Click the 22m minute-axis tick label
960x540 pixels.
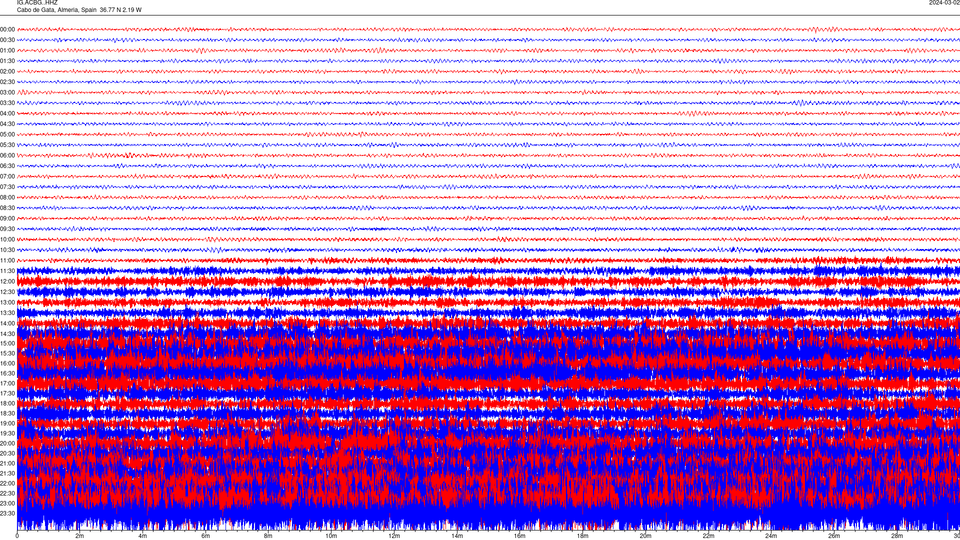pos(708,536)
